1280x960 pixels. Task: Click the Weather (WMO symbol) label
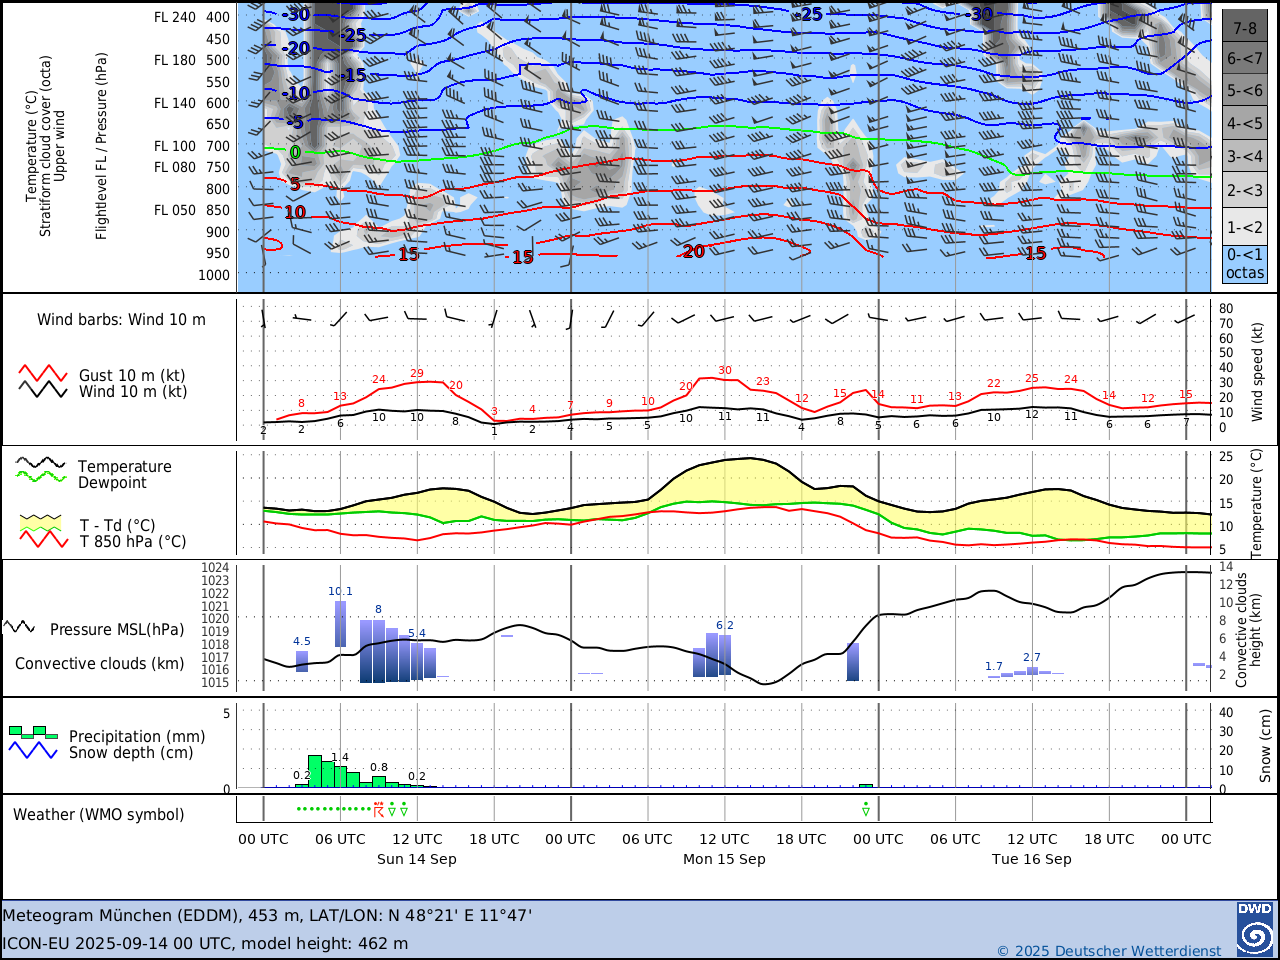(99, 815)
